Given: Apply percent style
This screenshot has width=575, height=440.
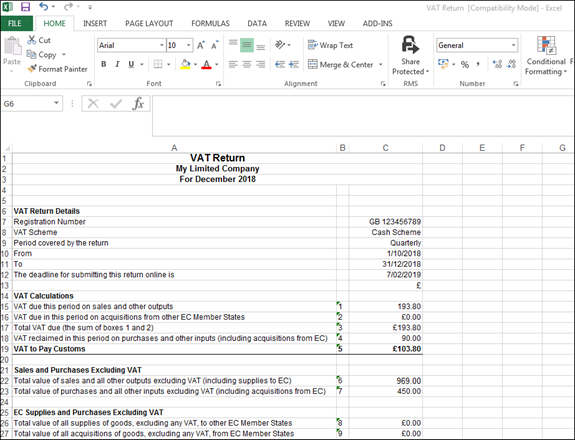Looking at the screenshot, I should coord(465,65).
